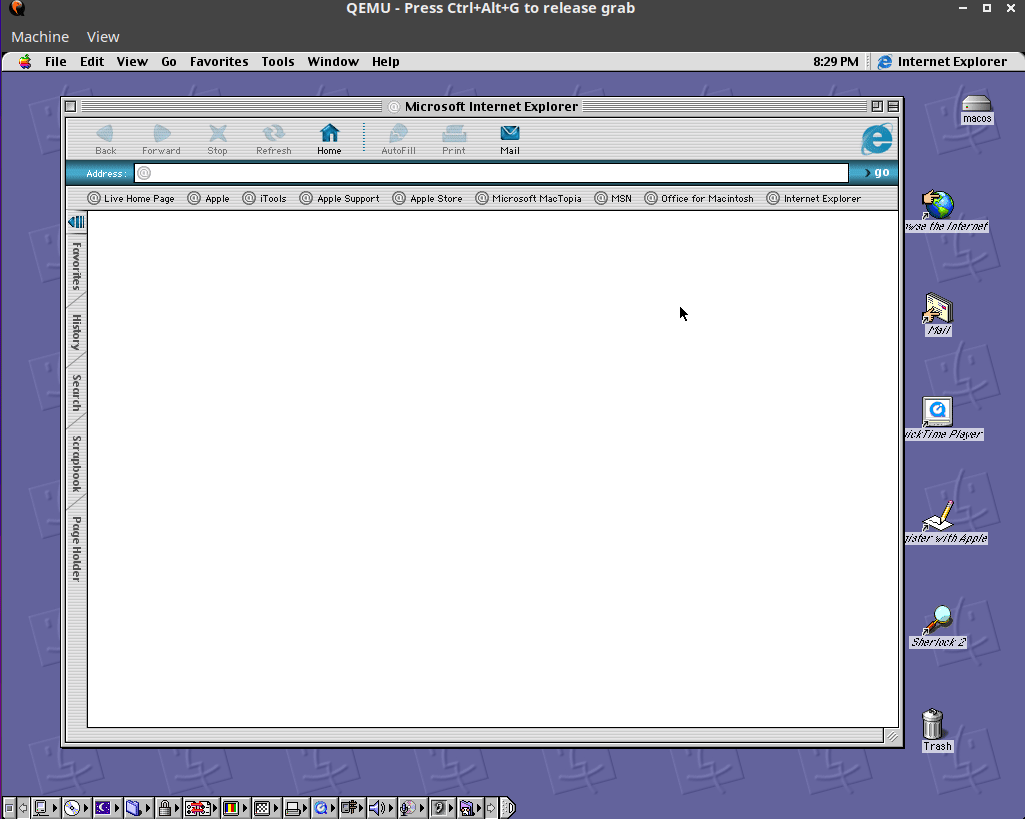Click the control strip close box
Screen dimensions: 1025x819
pos(9,809)
